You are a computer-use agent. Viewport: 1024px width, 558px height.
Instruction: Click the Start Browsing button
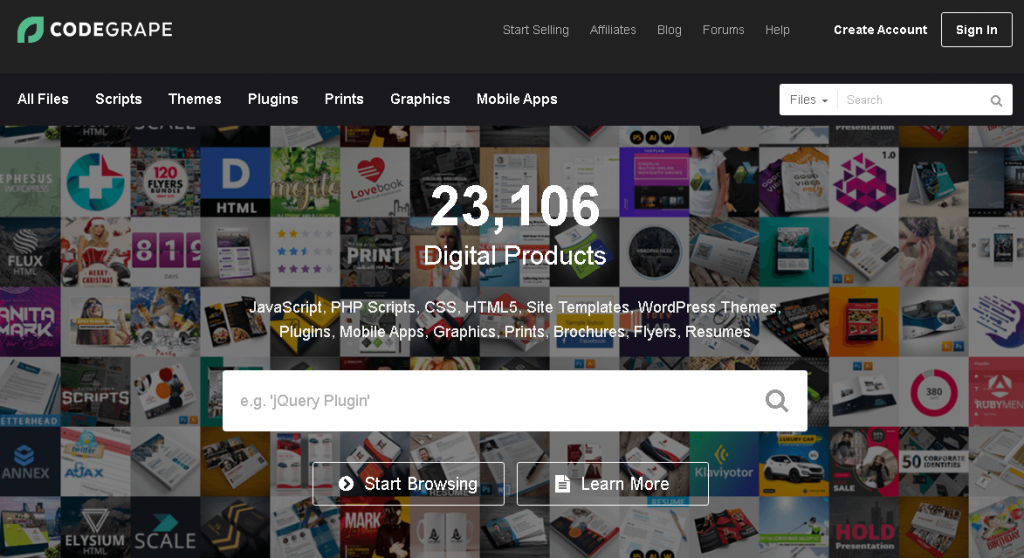tap(408, 484)
